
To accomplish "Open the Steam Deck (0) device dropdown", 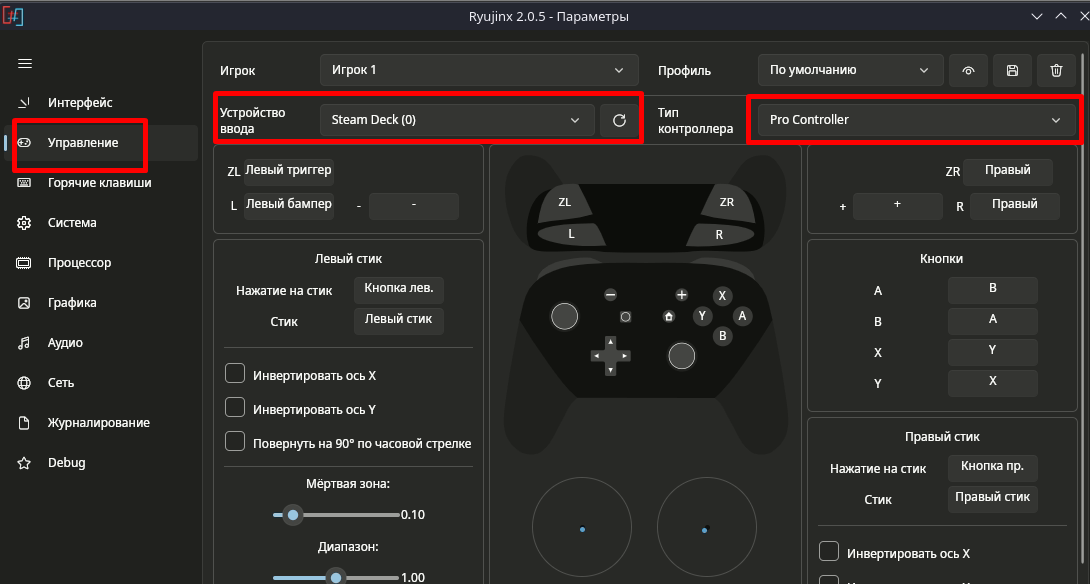I will pyautogui.click(x=457, y=120).
